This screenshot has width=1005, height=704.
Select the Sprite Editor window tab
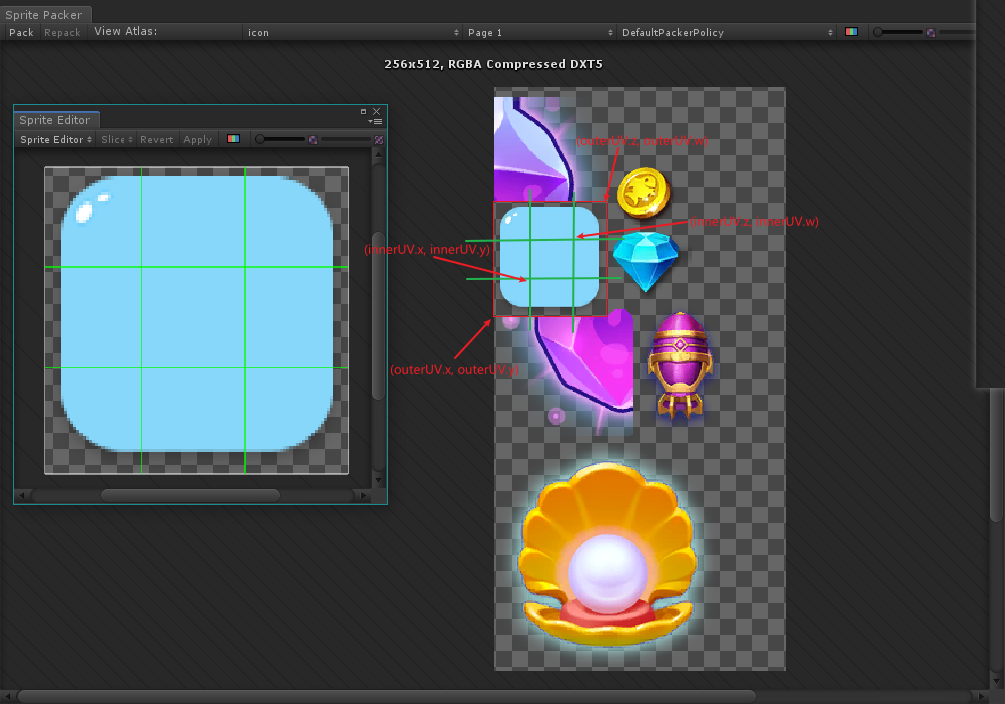[54, 120]
